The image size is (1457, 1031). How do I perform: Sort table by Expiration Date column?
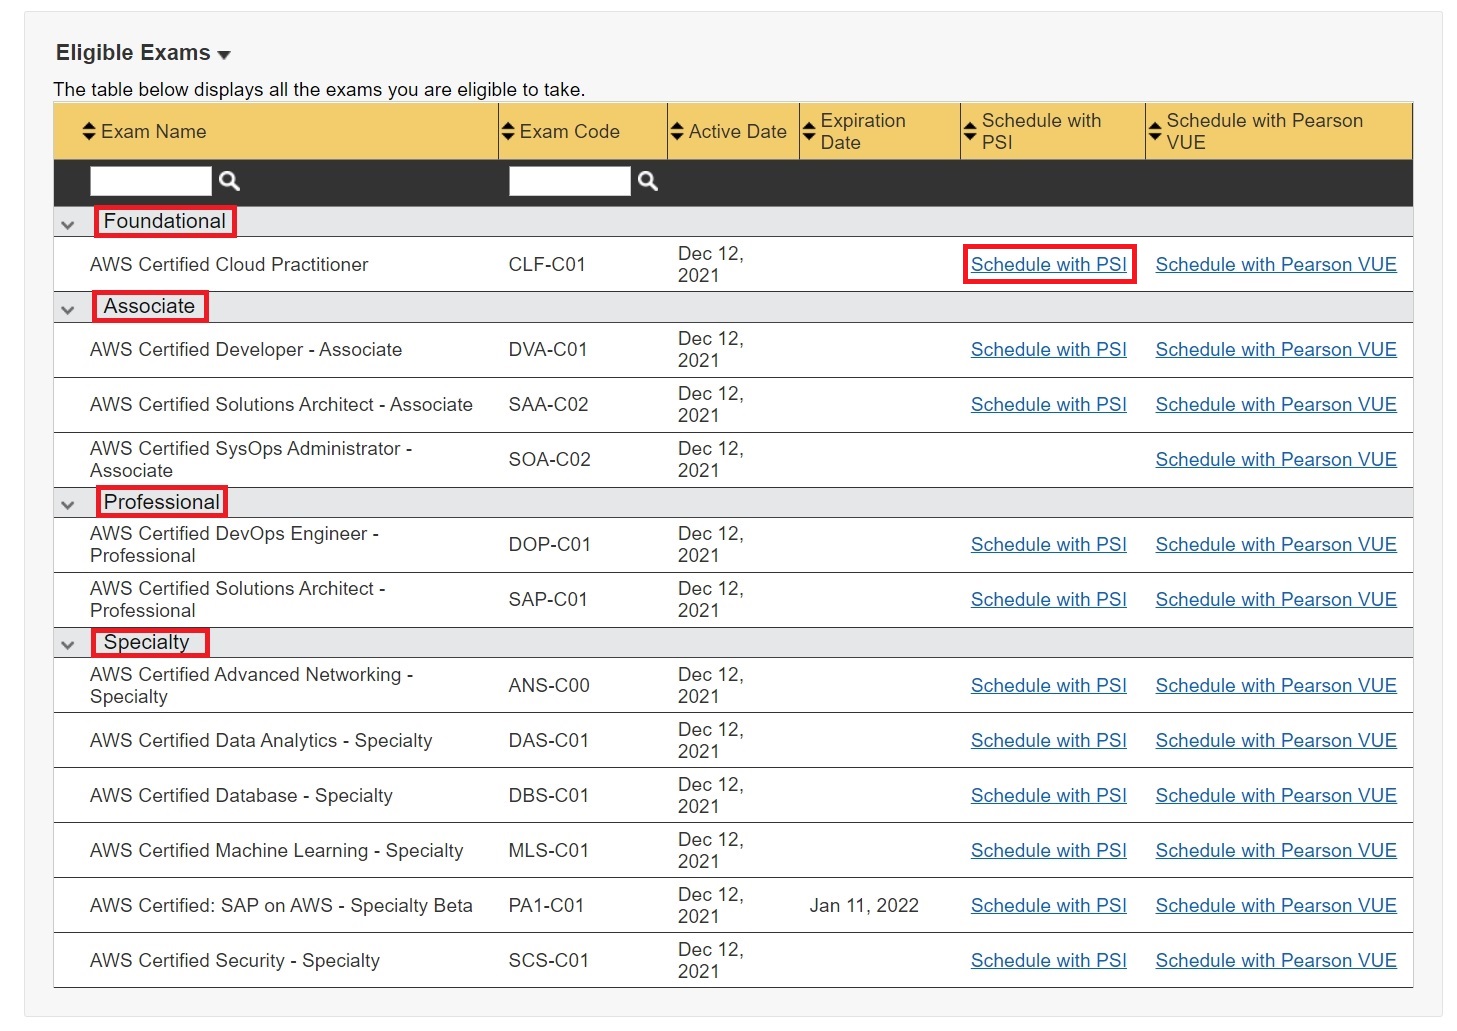click(809, 131)
